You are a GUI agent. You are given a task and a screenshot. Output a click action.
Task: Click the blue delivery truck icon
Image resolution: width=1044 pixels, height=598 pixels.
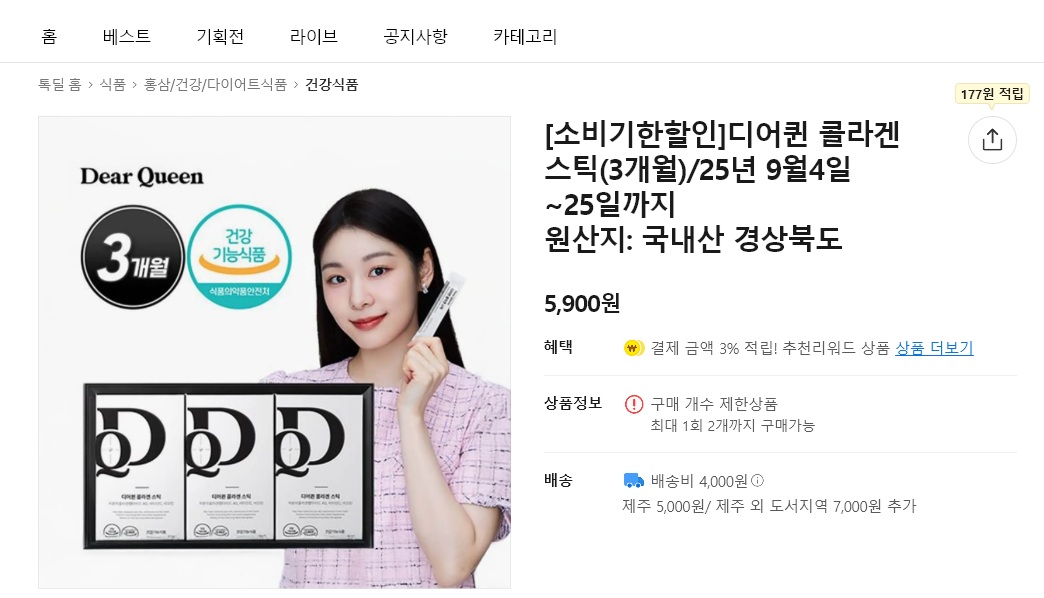tap(633, 480)
